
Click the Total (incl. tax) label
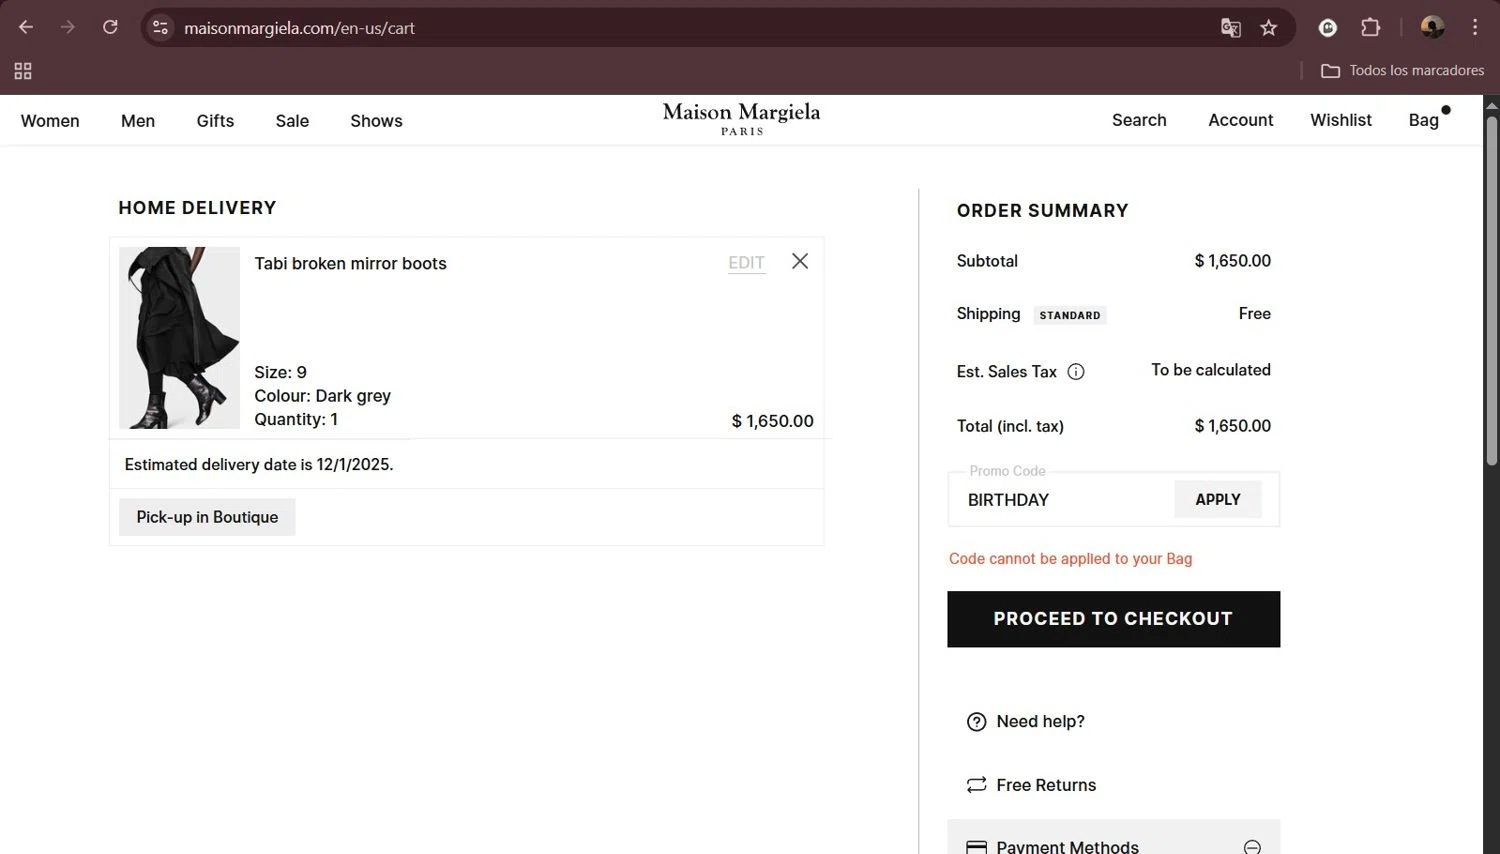(x=1010, y=426)
